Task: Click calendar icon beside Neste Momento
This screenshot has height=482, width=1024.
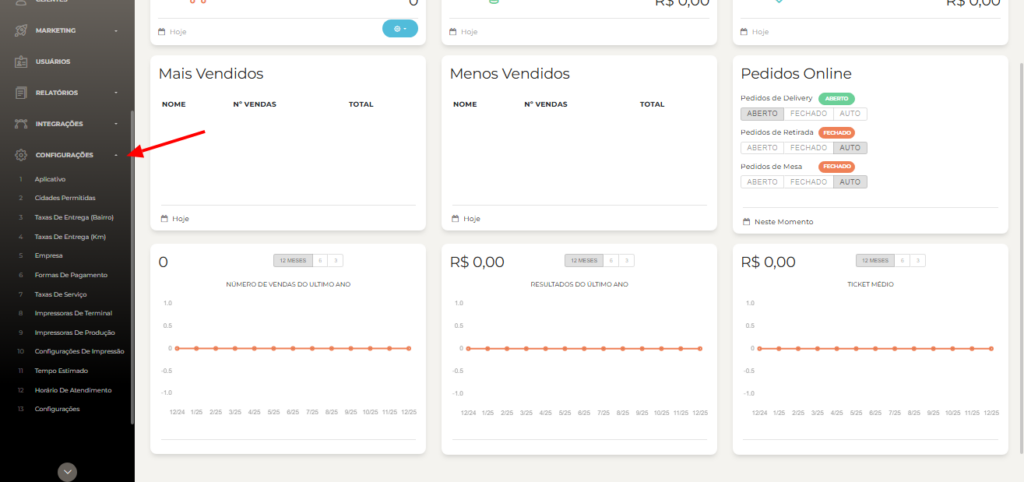Action: point(747,221)
